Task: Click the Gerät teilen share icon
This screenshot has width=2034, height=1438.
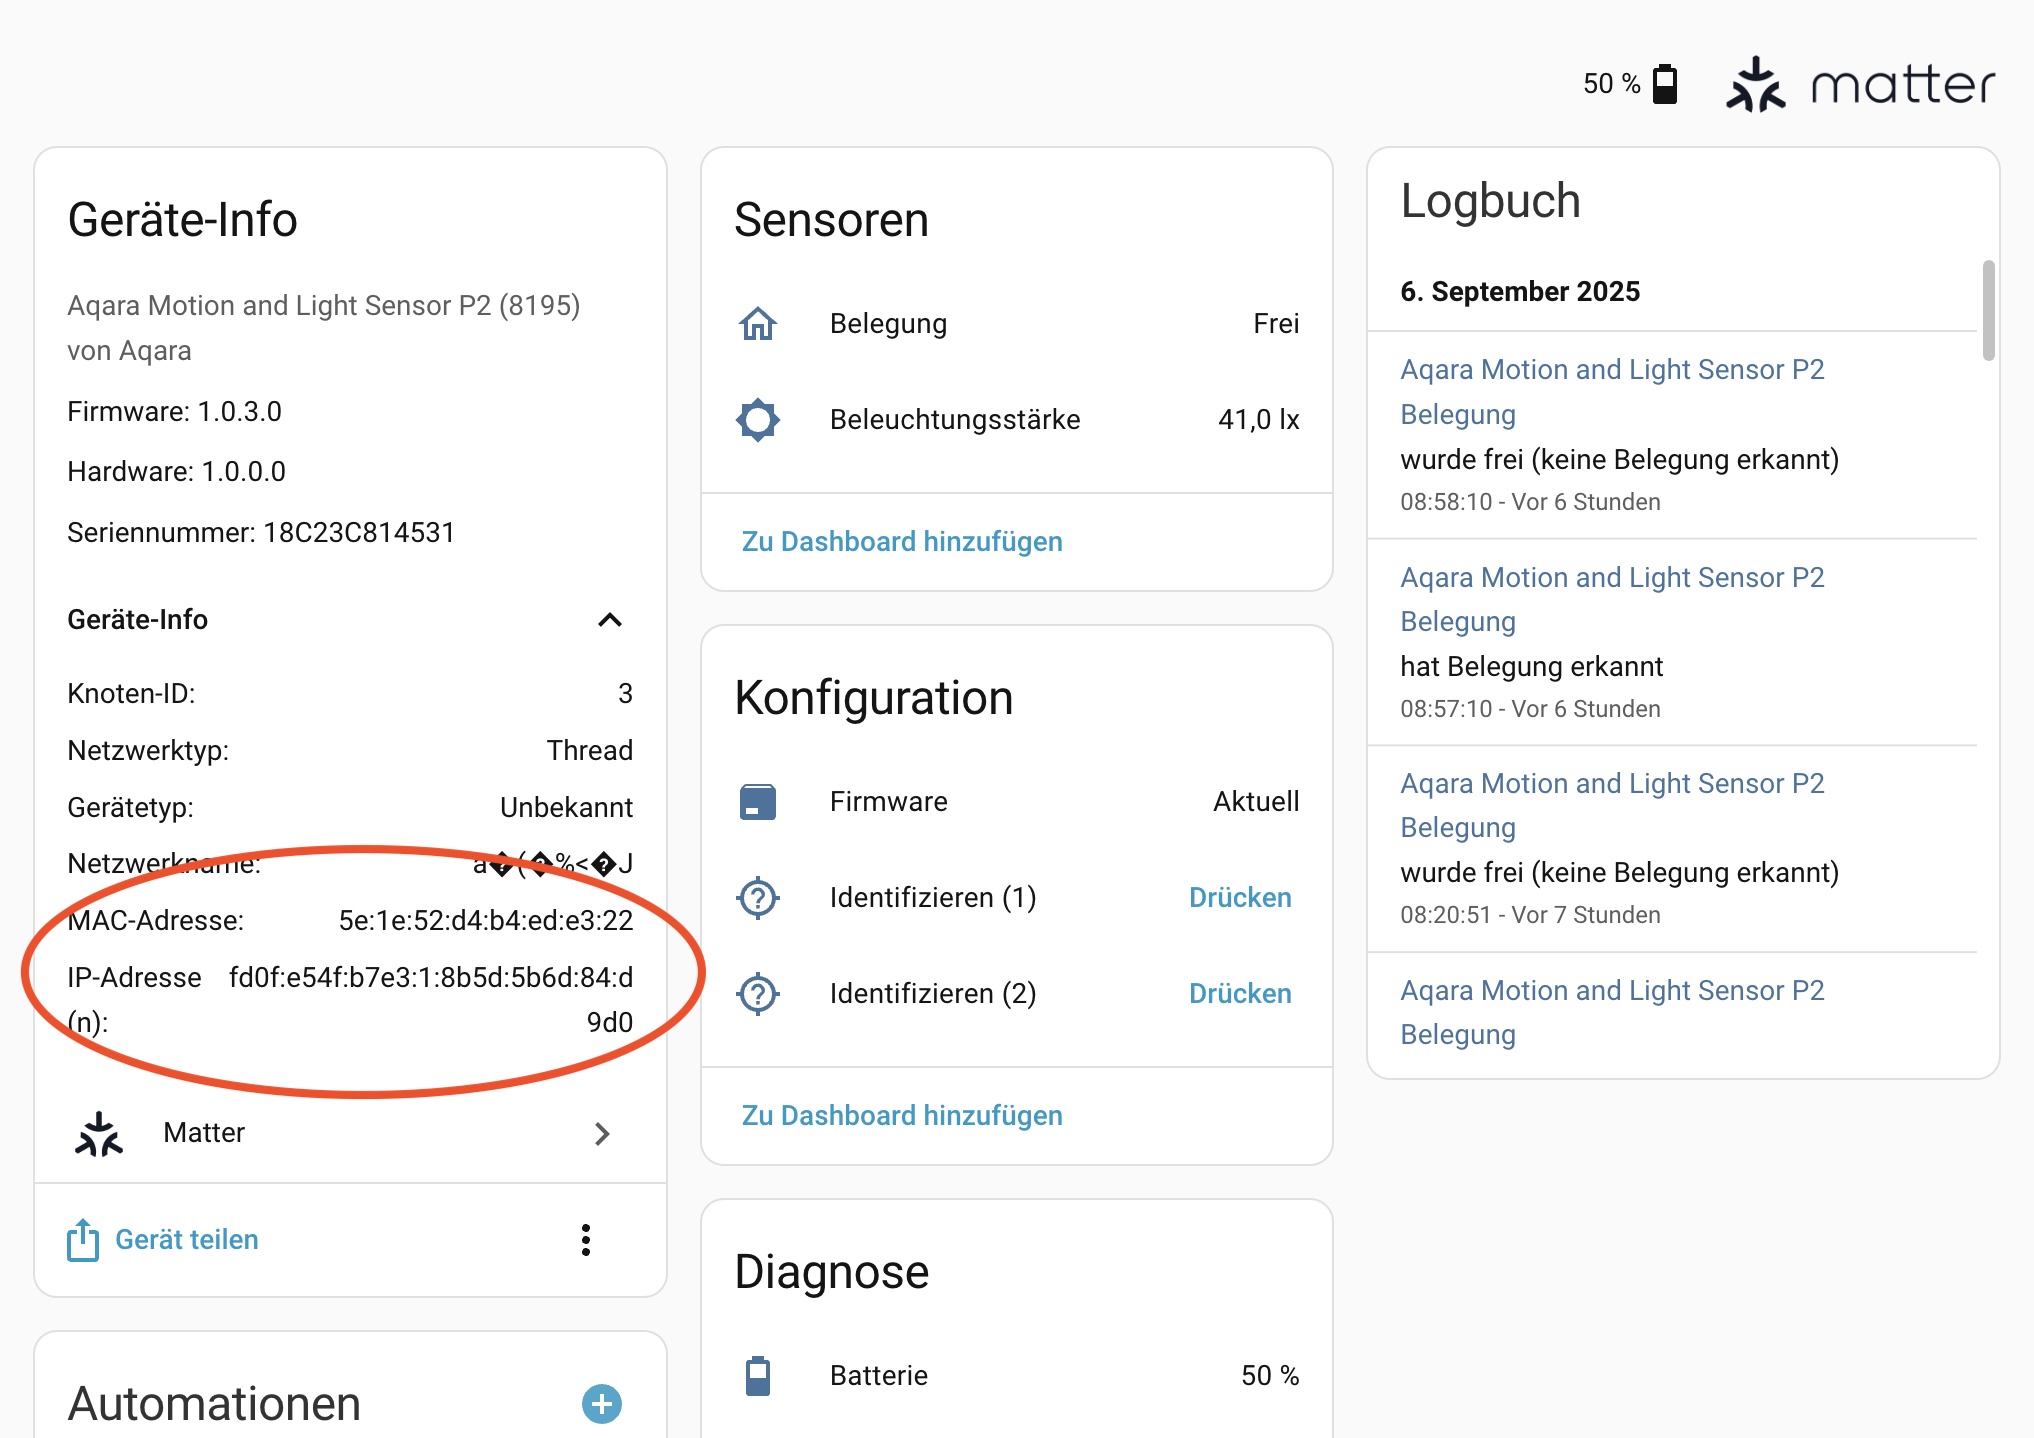Action: click(83, 1240)
